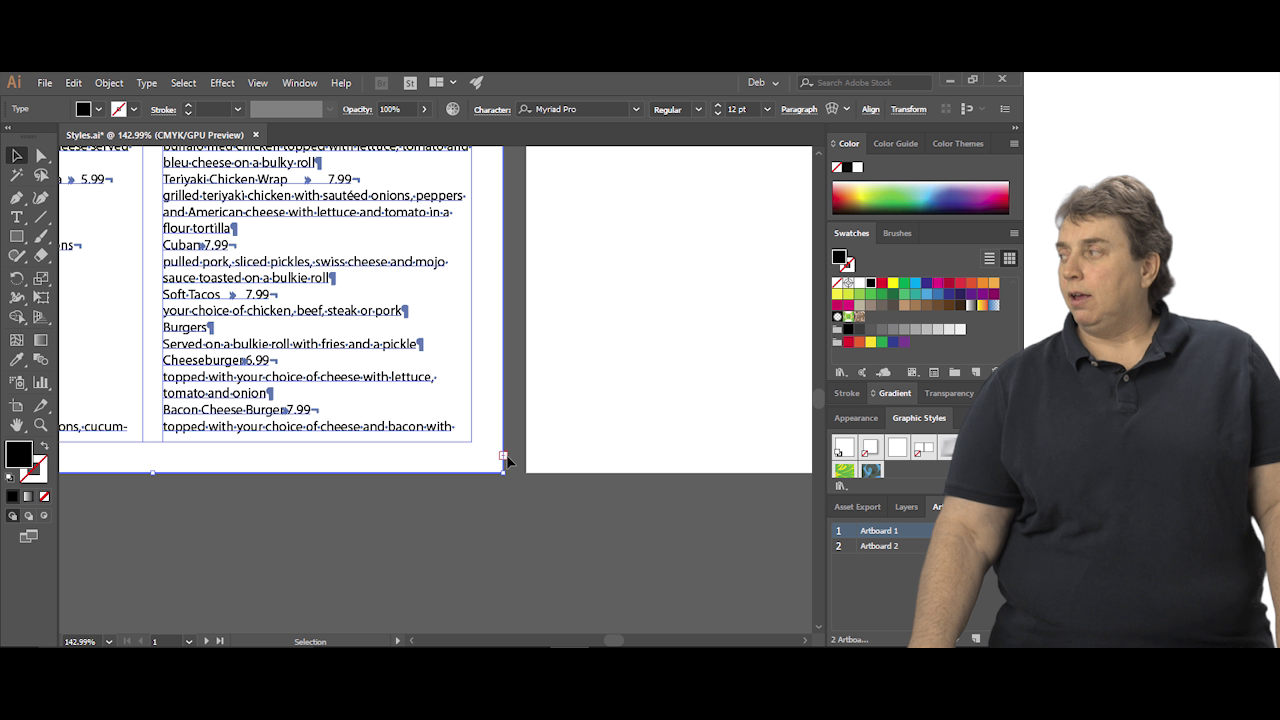The image size is (1280, 720).
Task: Click the Opacity 100% field
Action: coord(397,109)
